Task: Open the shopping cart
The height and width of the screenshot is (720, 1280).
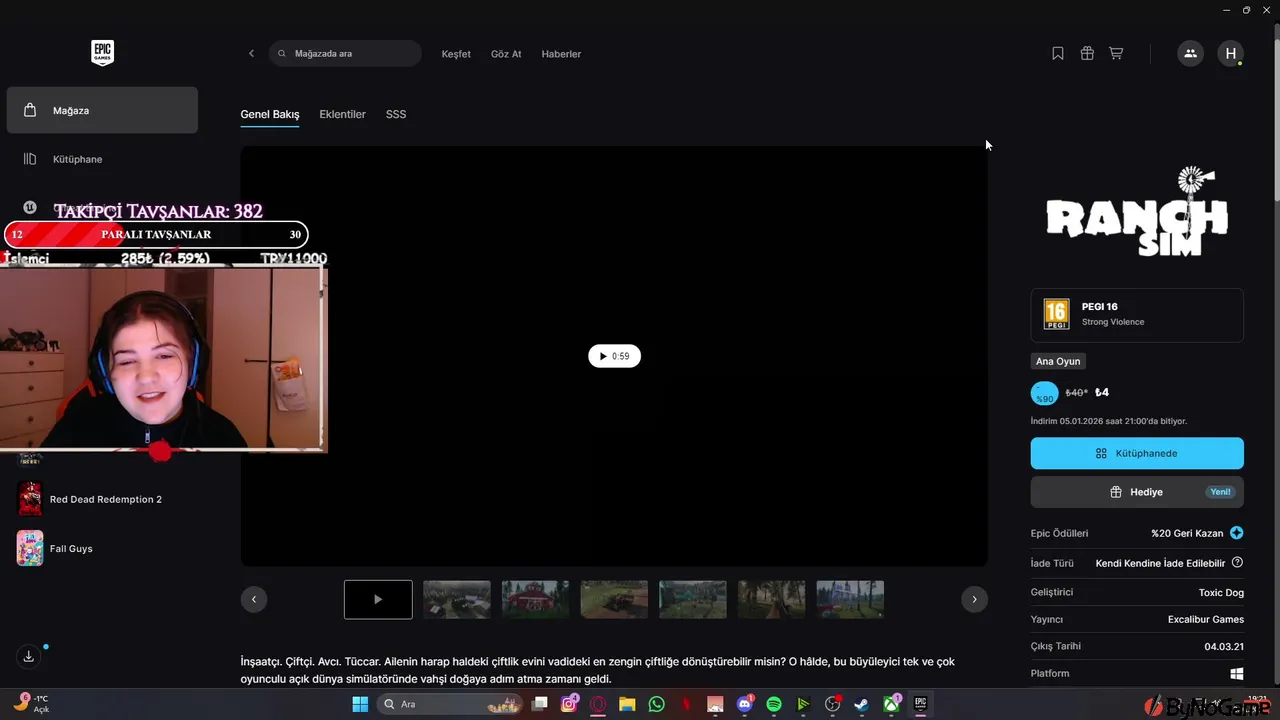Action: coord(1116,54)
